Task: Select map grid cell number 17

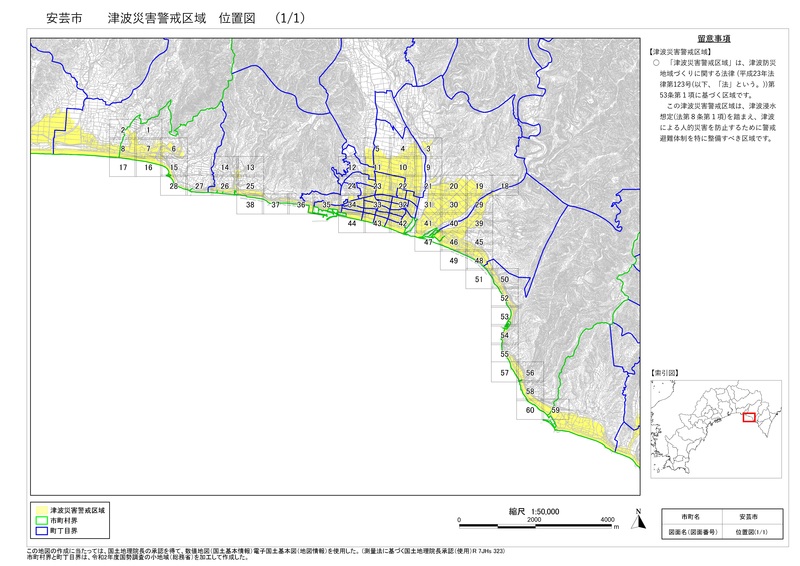Action: pos(122,168)
